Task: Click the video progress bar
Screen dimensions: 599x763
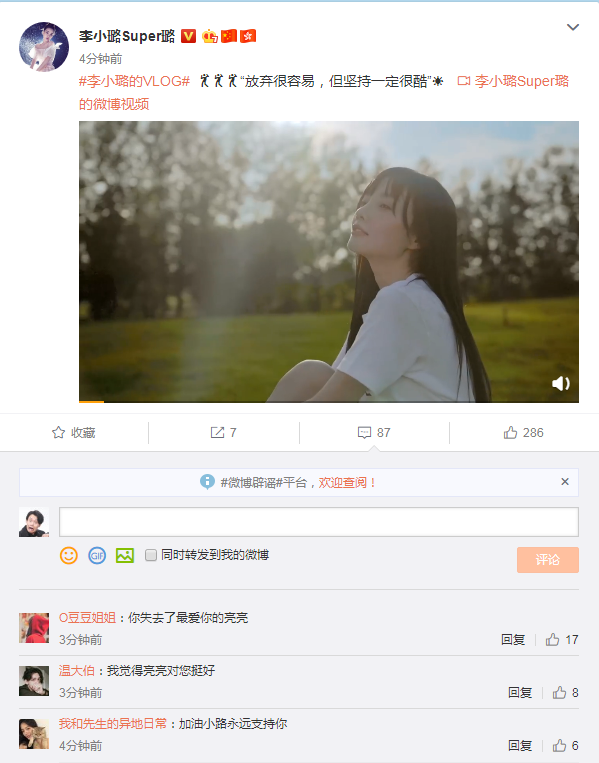Action: pos(329,401)
